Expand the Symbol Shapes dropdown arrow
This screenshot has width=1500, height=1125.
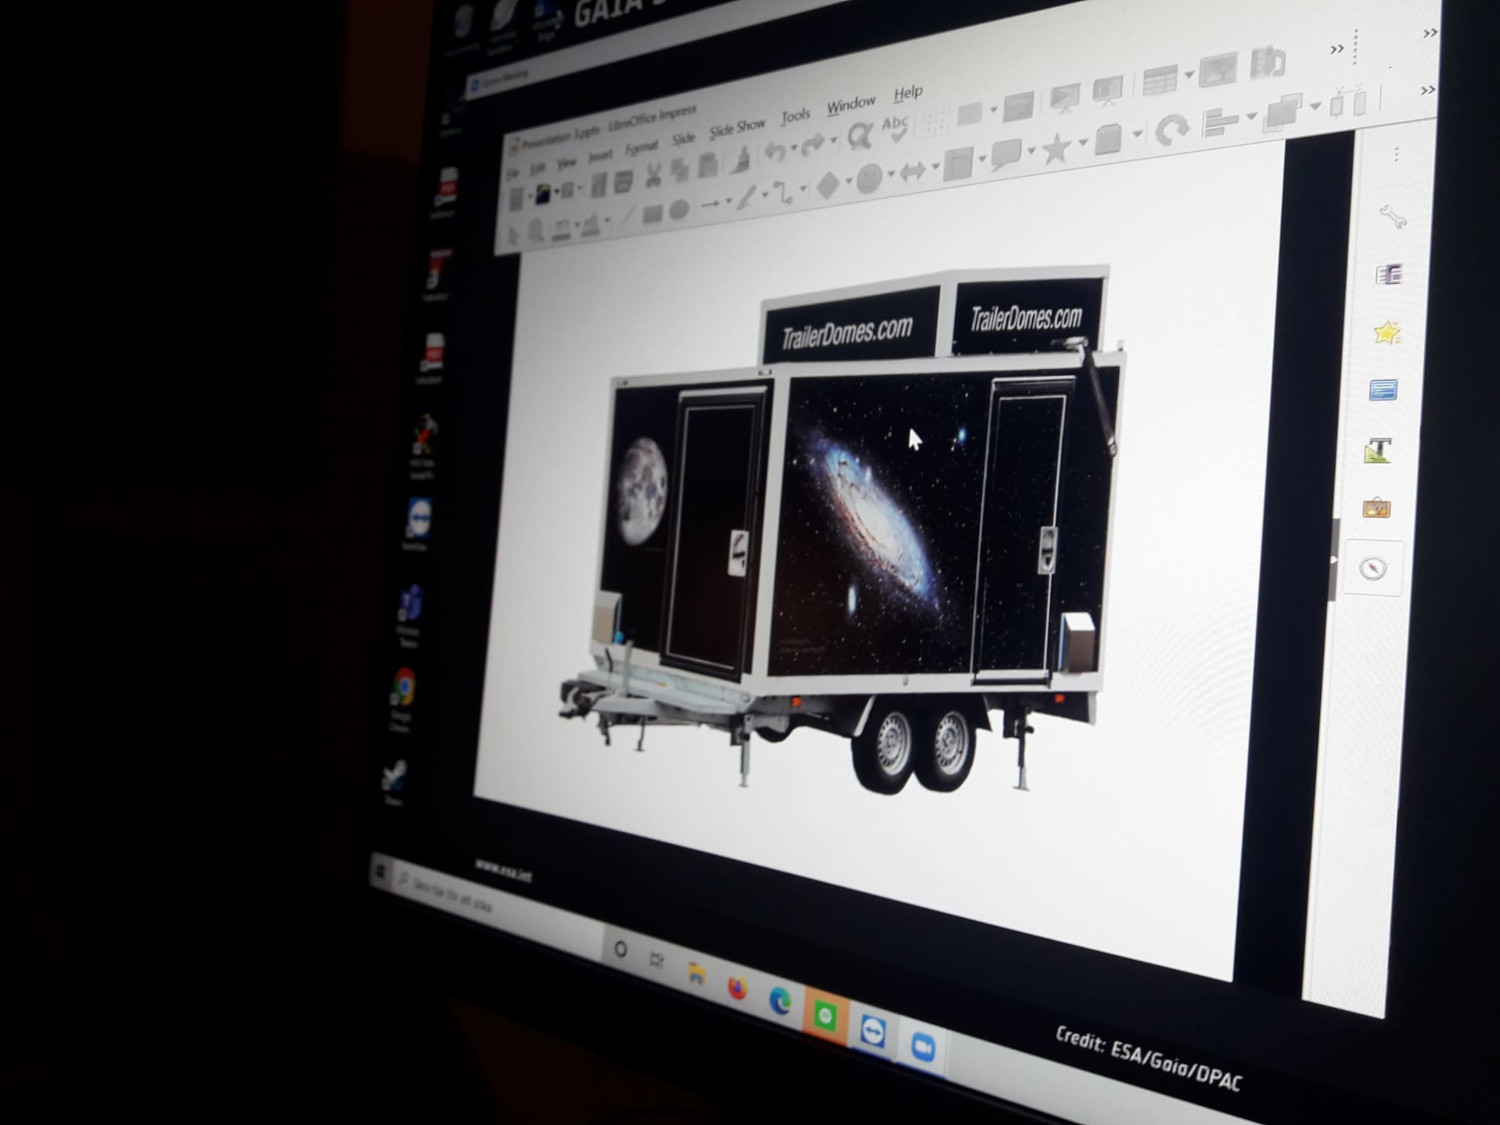(890, 175)
